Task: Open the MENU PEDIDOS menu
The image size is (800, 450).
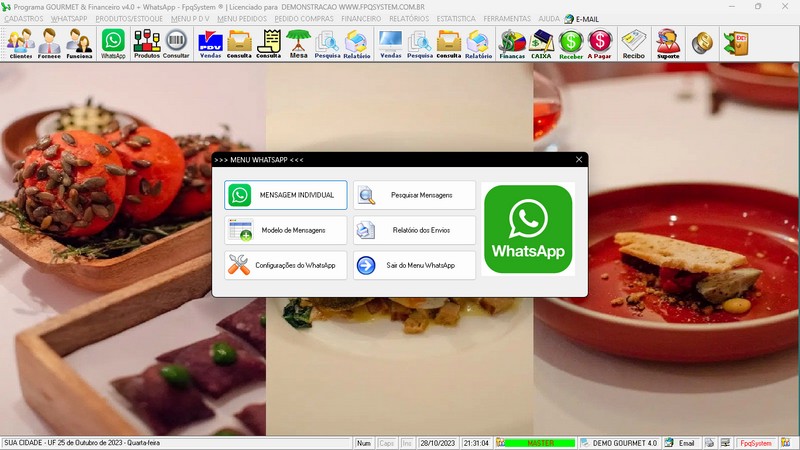Action: 242,19
